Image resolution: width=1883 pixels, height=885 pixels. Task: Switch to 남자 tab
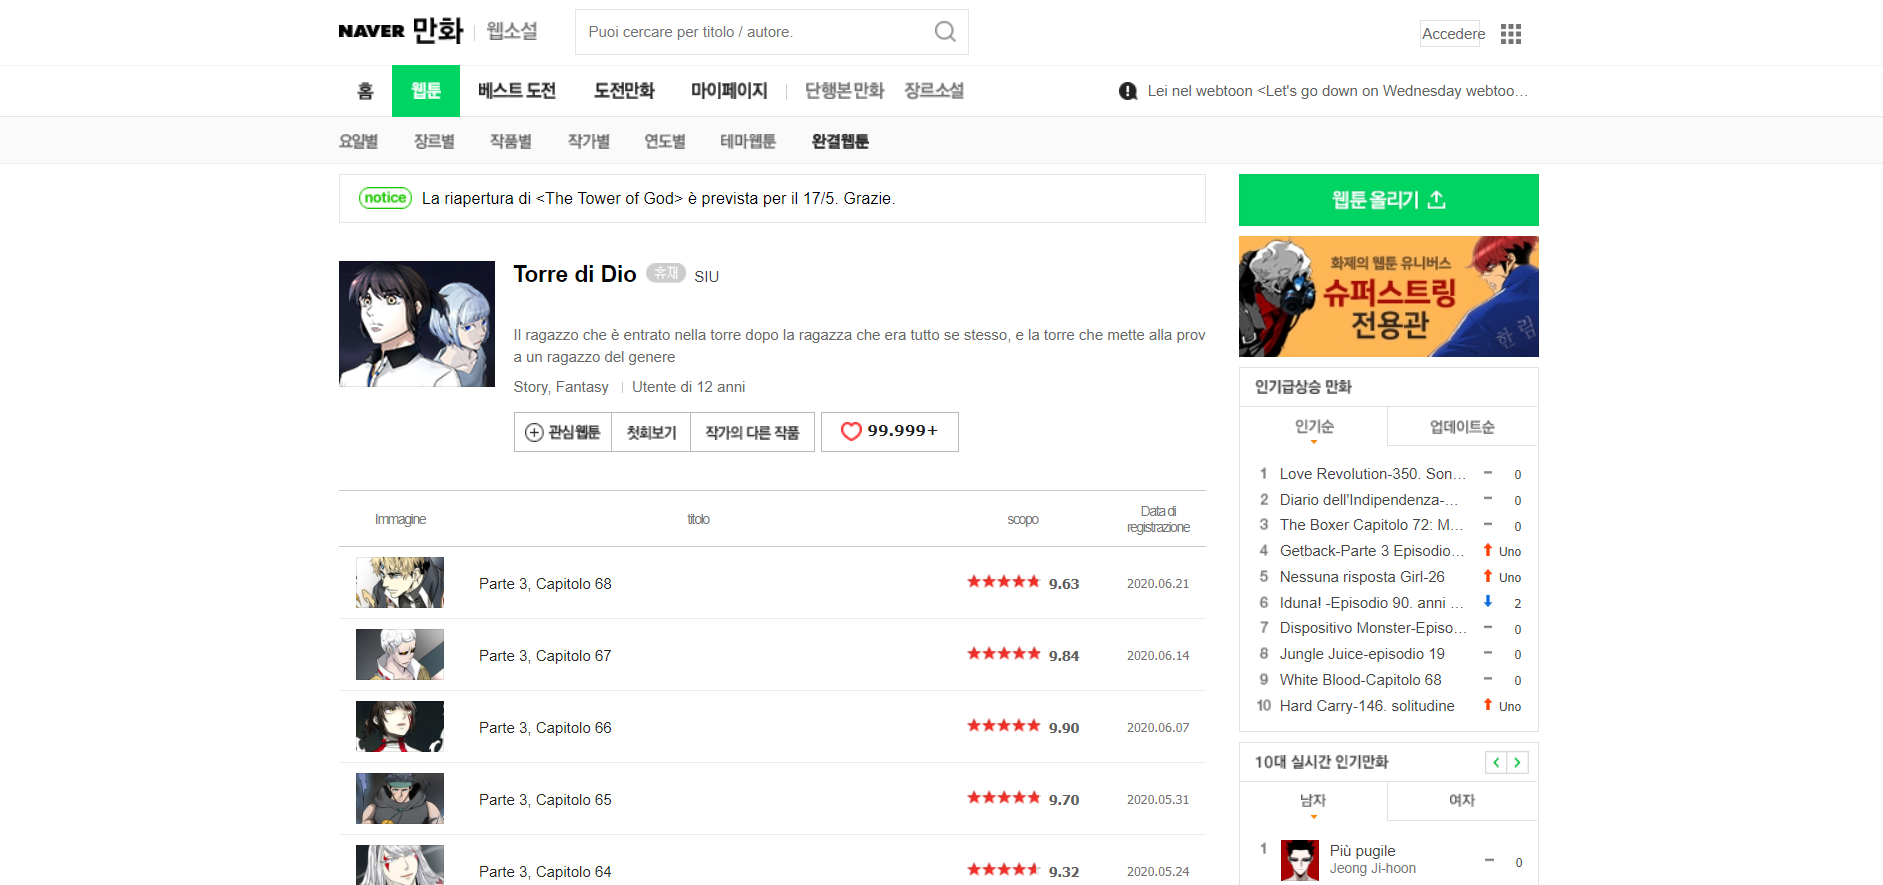point(1313,800)
